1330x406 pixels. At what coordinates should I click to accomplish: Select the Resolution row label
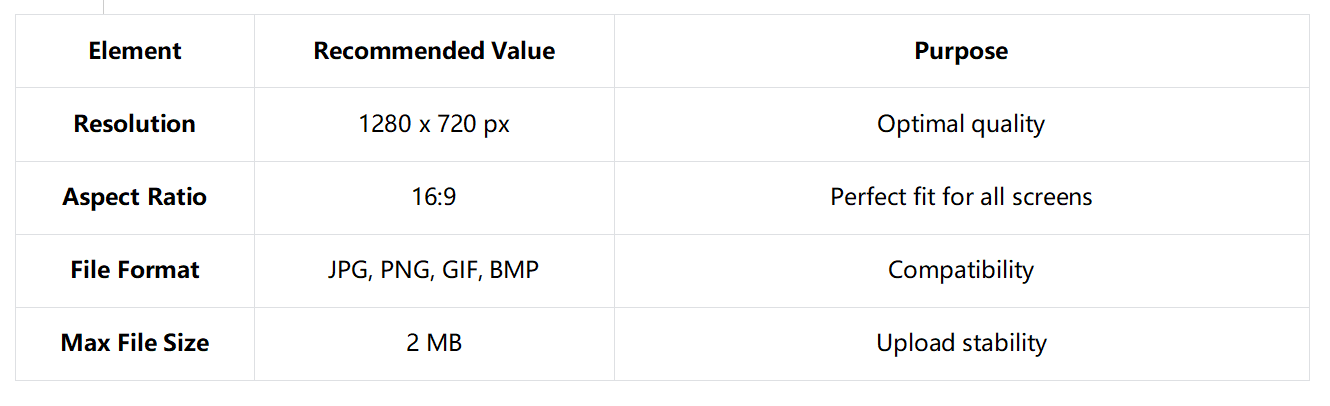135,124
